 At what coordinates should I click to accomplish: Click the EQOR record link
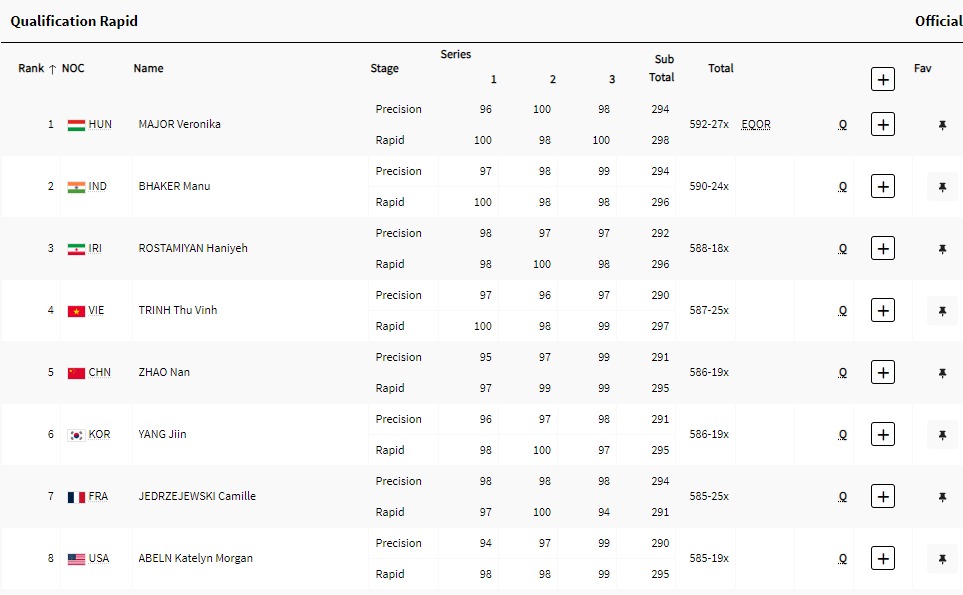[x=756, y=125]
